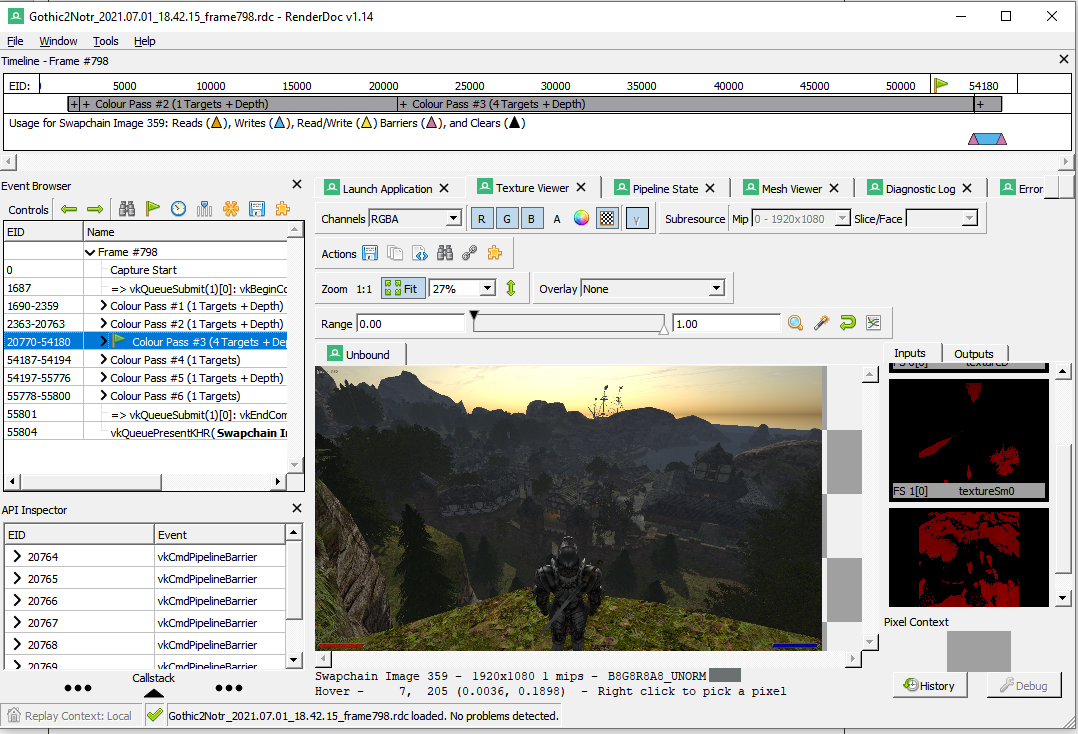Select the Find Event binoculars icon
The image size is (1078, 734).
point(128,208)
